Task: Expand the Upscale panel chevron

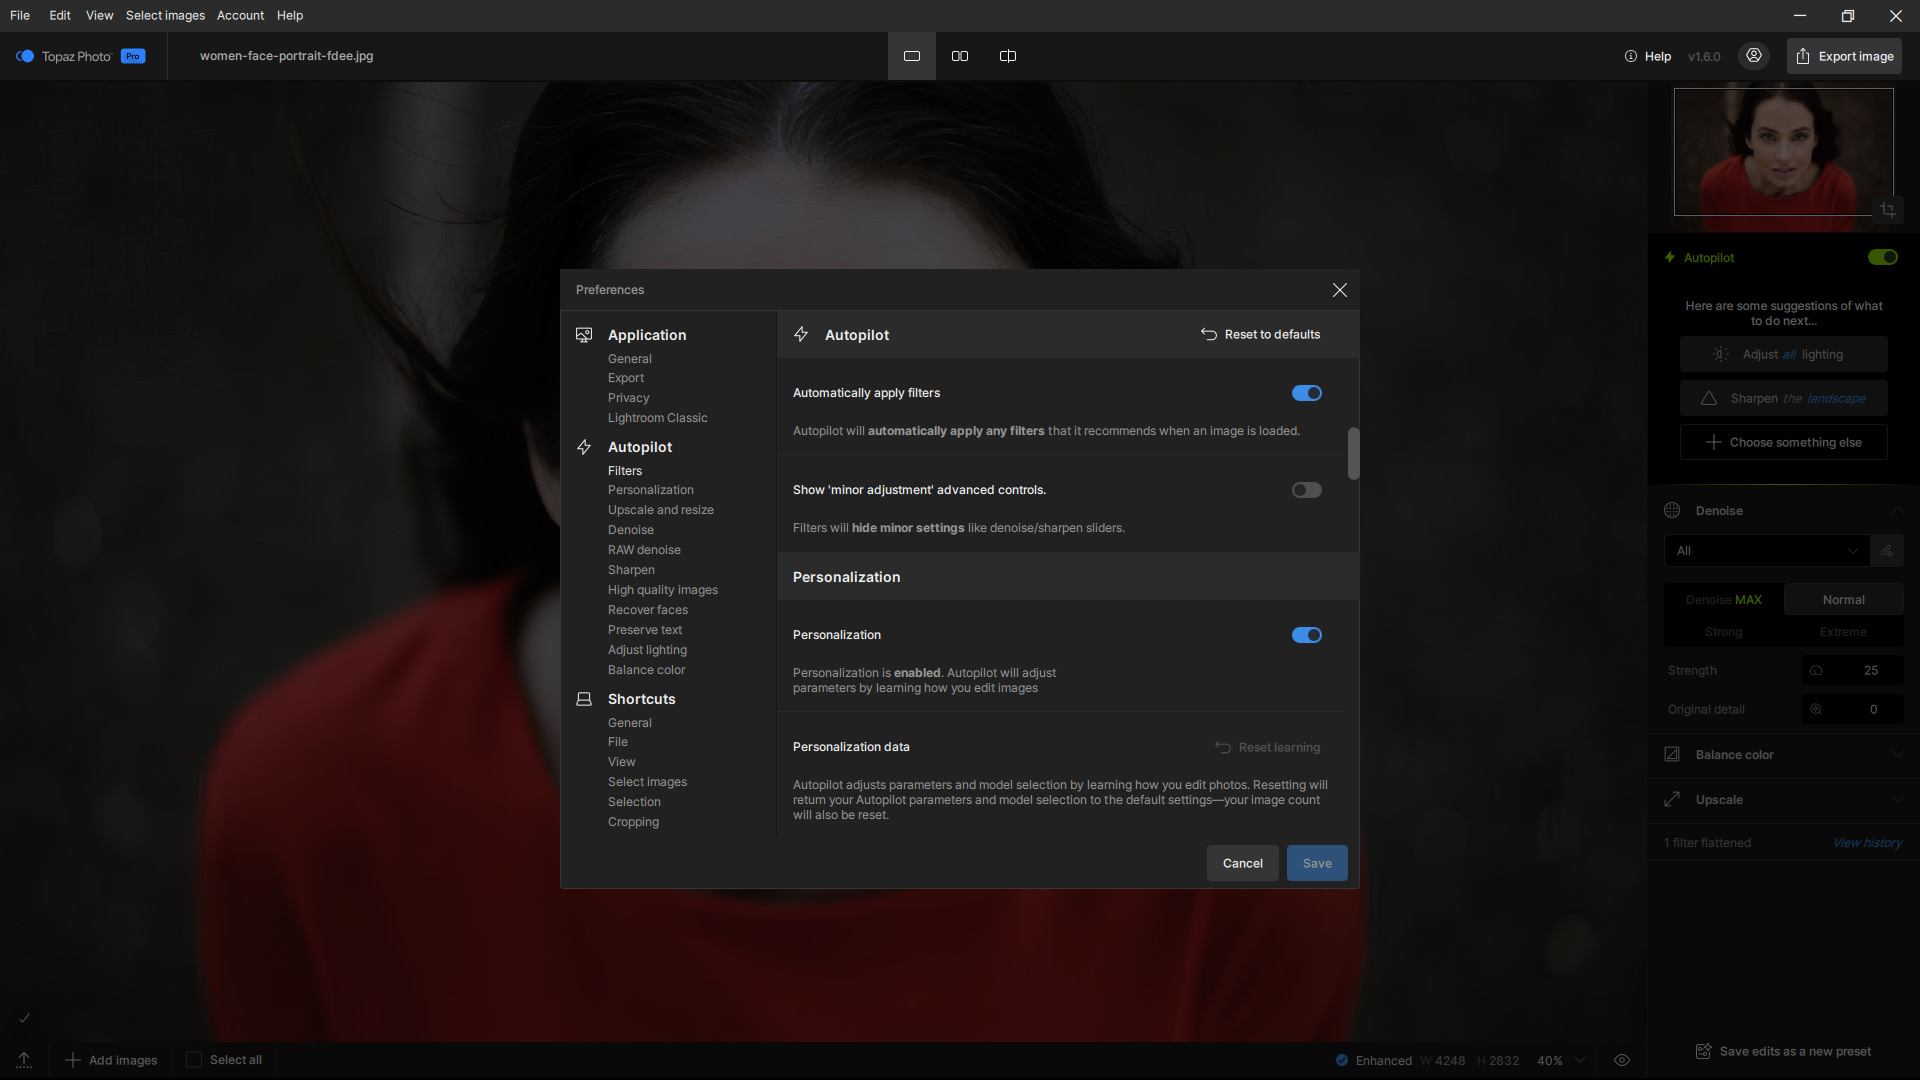Action: (1897, 799)
